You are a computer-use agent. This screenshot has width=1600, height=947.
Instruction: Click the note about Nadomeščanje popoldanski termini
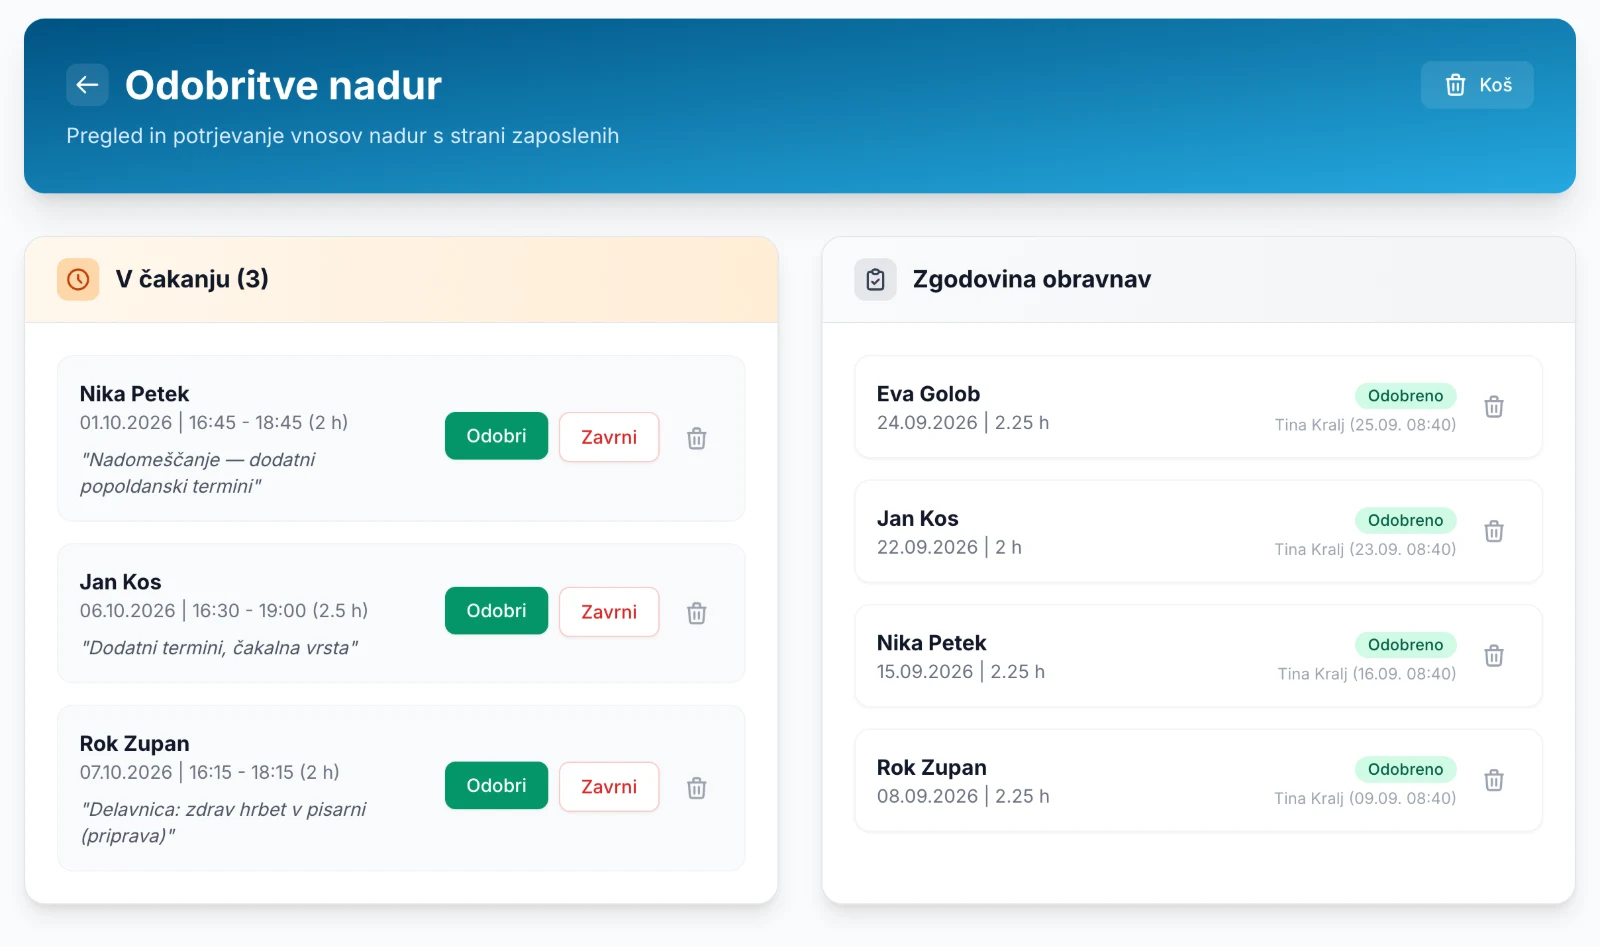click(x=198, y=473)
